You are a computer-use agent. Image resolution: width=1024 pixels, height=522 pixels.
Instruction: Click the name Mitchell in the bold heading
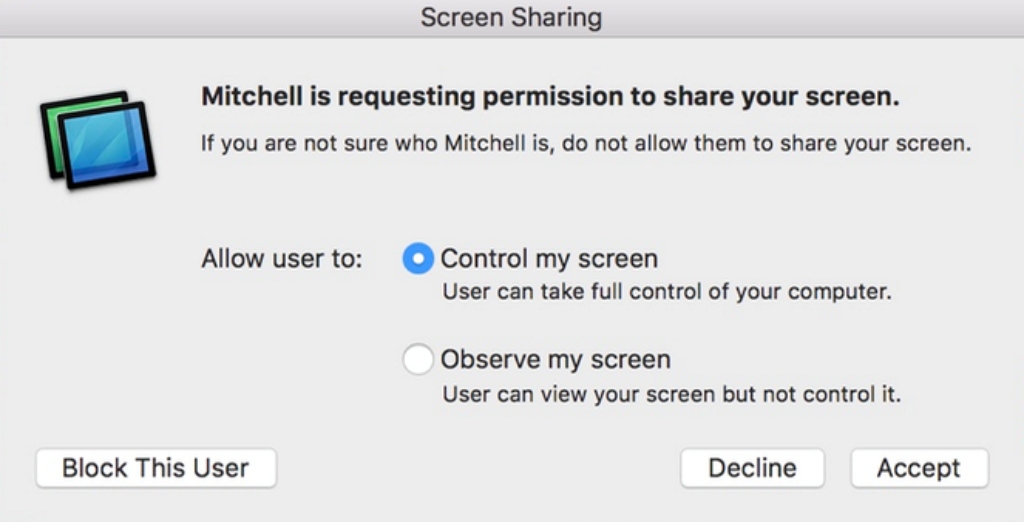tap(252, 97)
